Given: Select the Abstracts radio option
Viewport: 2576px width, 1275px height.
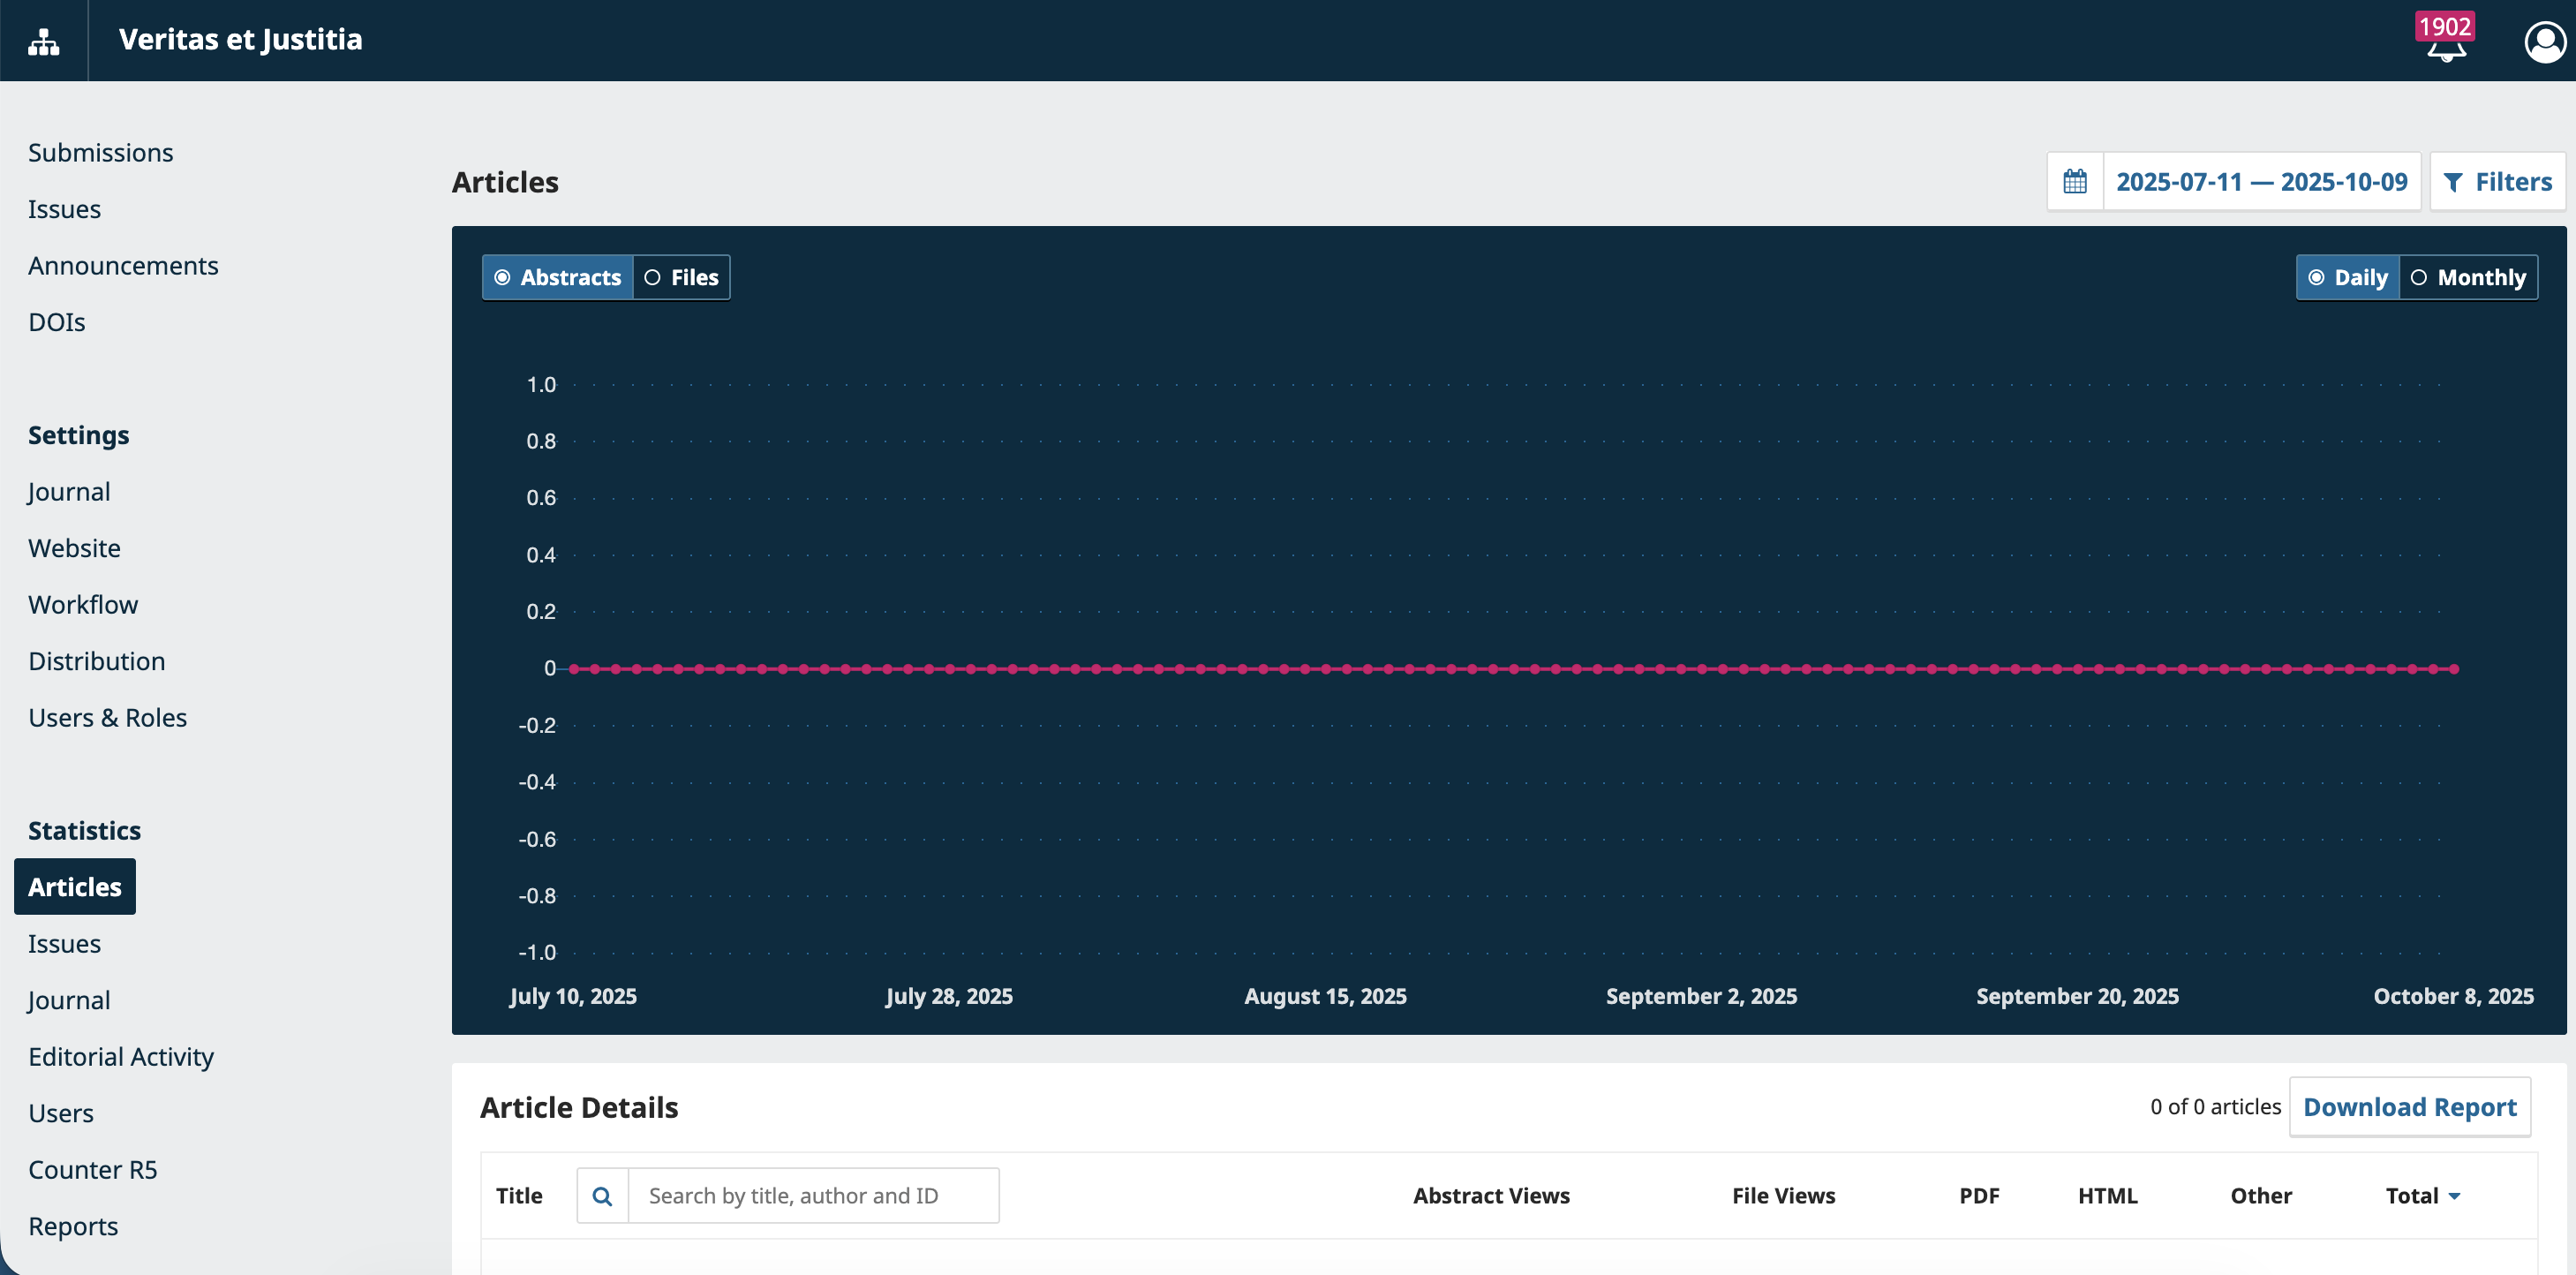Looking at the screenshot, I should (558, 278).
